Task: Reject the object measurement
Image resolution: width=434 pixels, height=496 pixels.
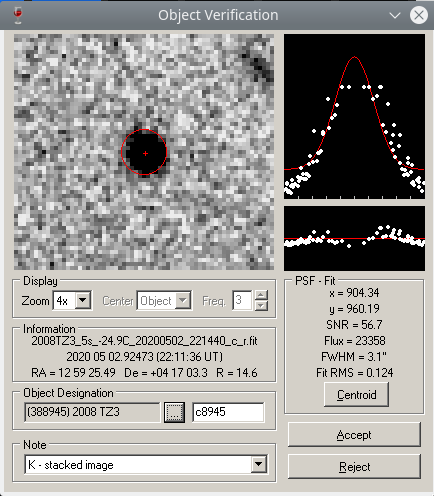Action: (x=354, y=467)
